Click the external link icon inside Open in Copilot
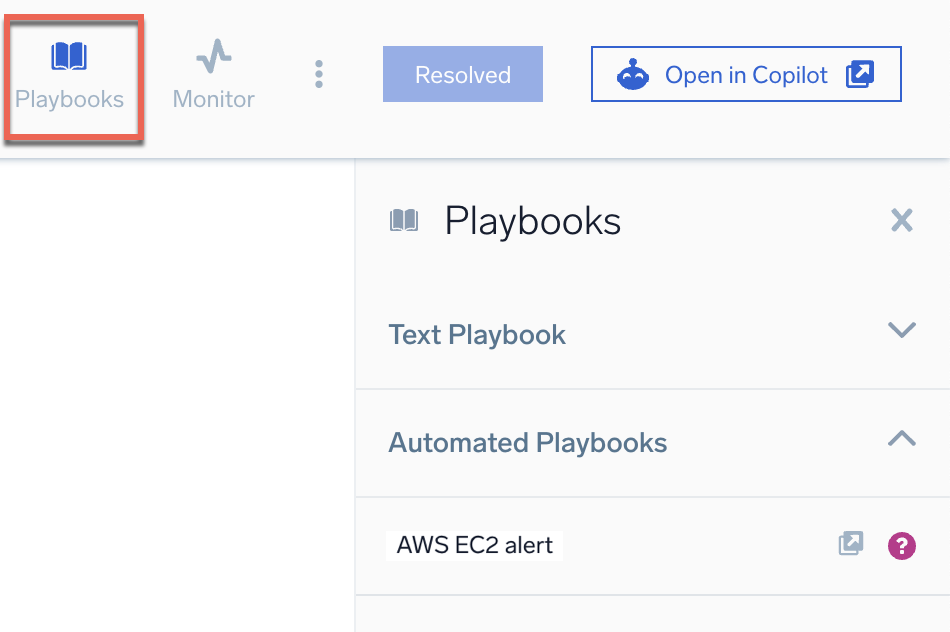Viewport: 950px width, 632px height. 858,74
